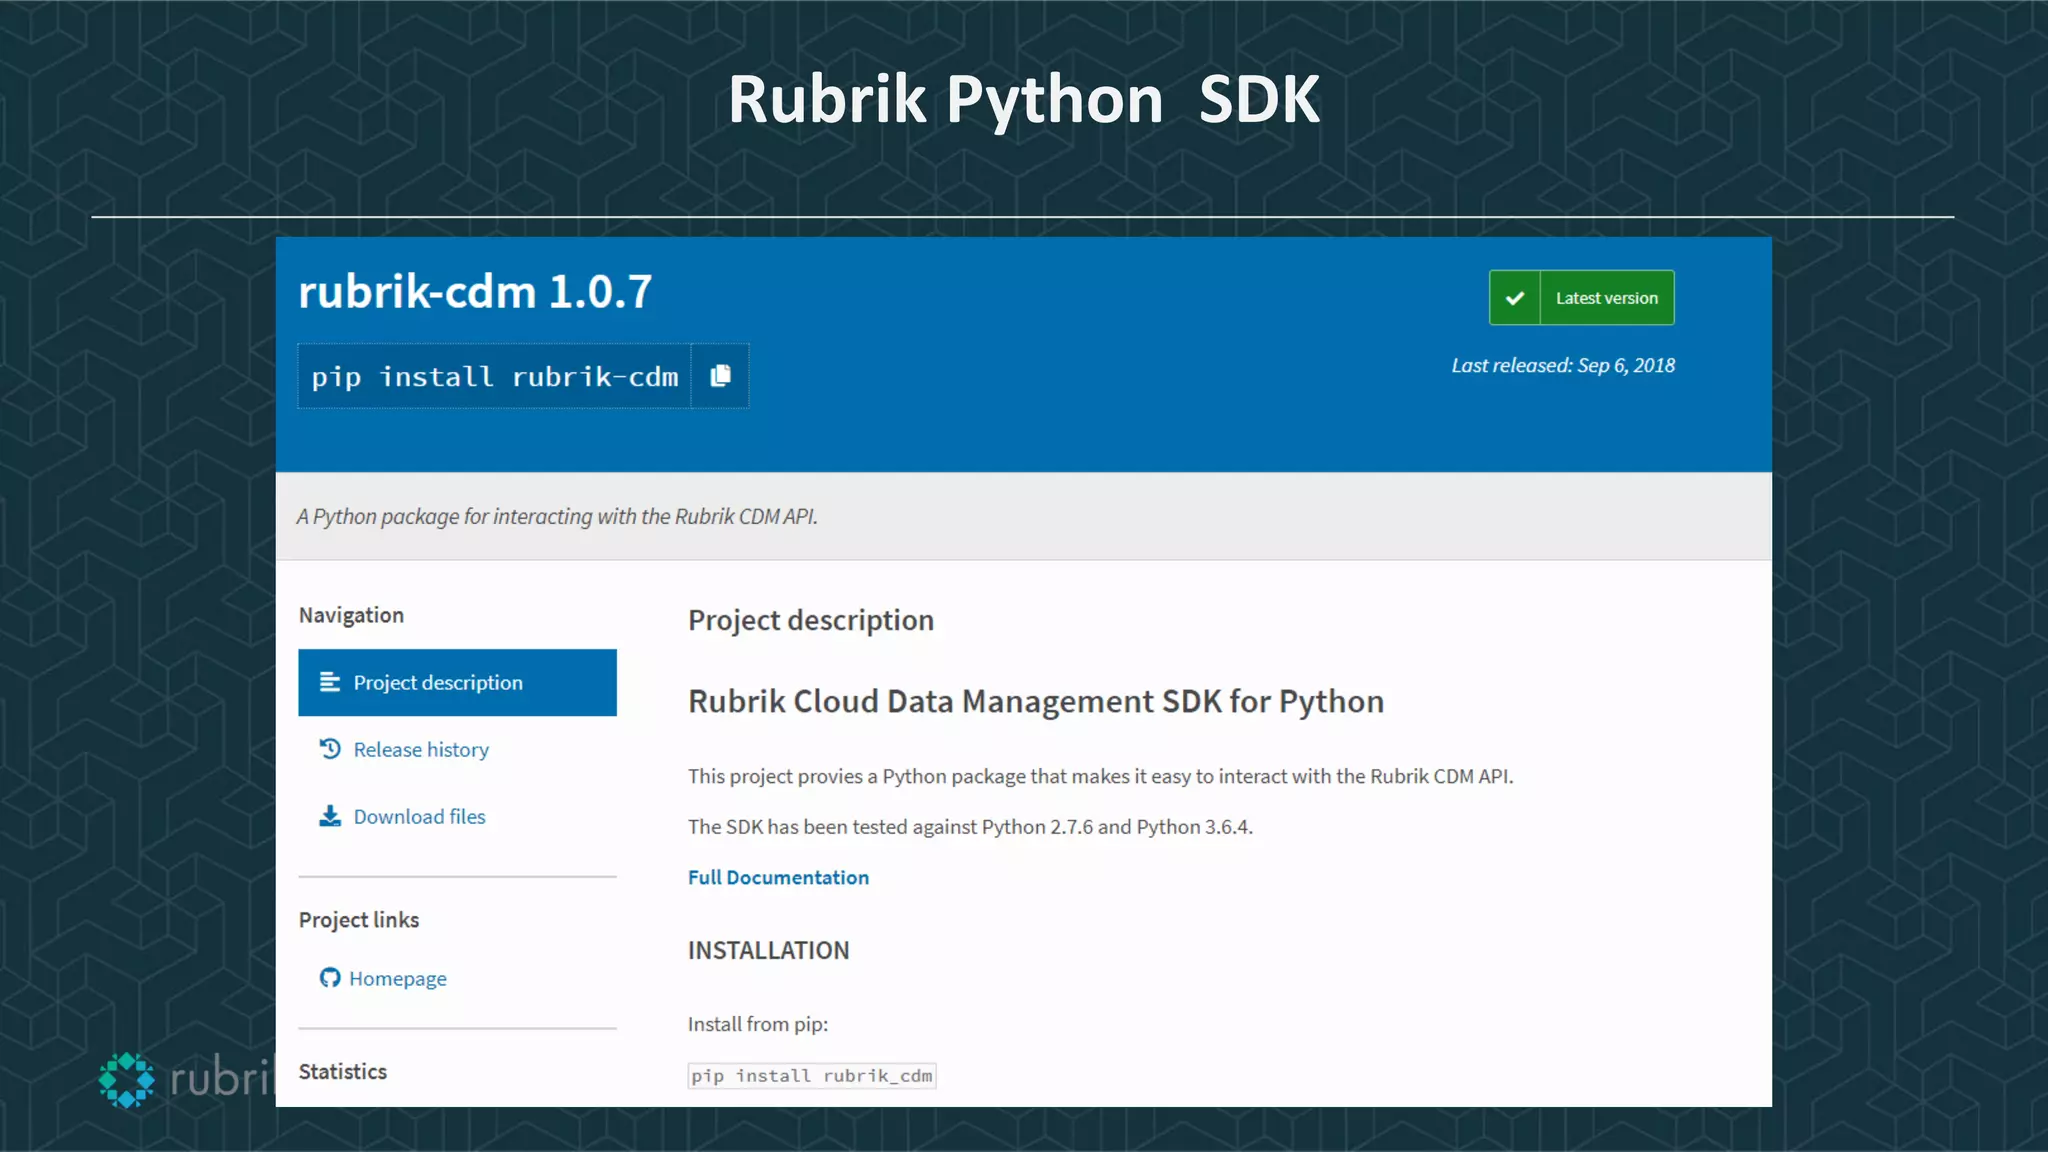Click the copy to clipboard icon
This screenshot has width=2048, height=1152.
(x=720, y=376)
